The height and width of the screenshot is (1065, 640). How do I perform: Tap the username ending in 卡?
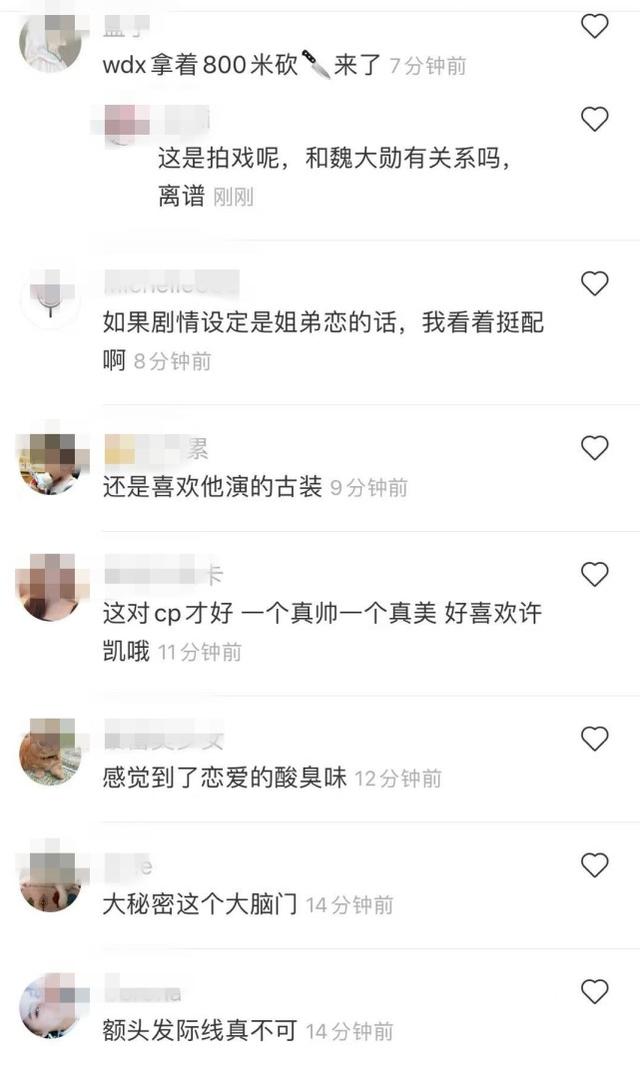pos(164,575)
